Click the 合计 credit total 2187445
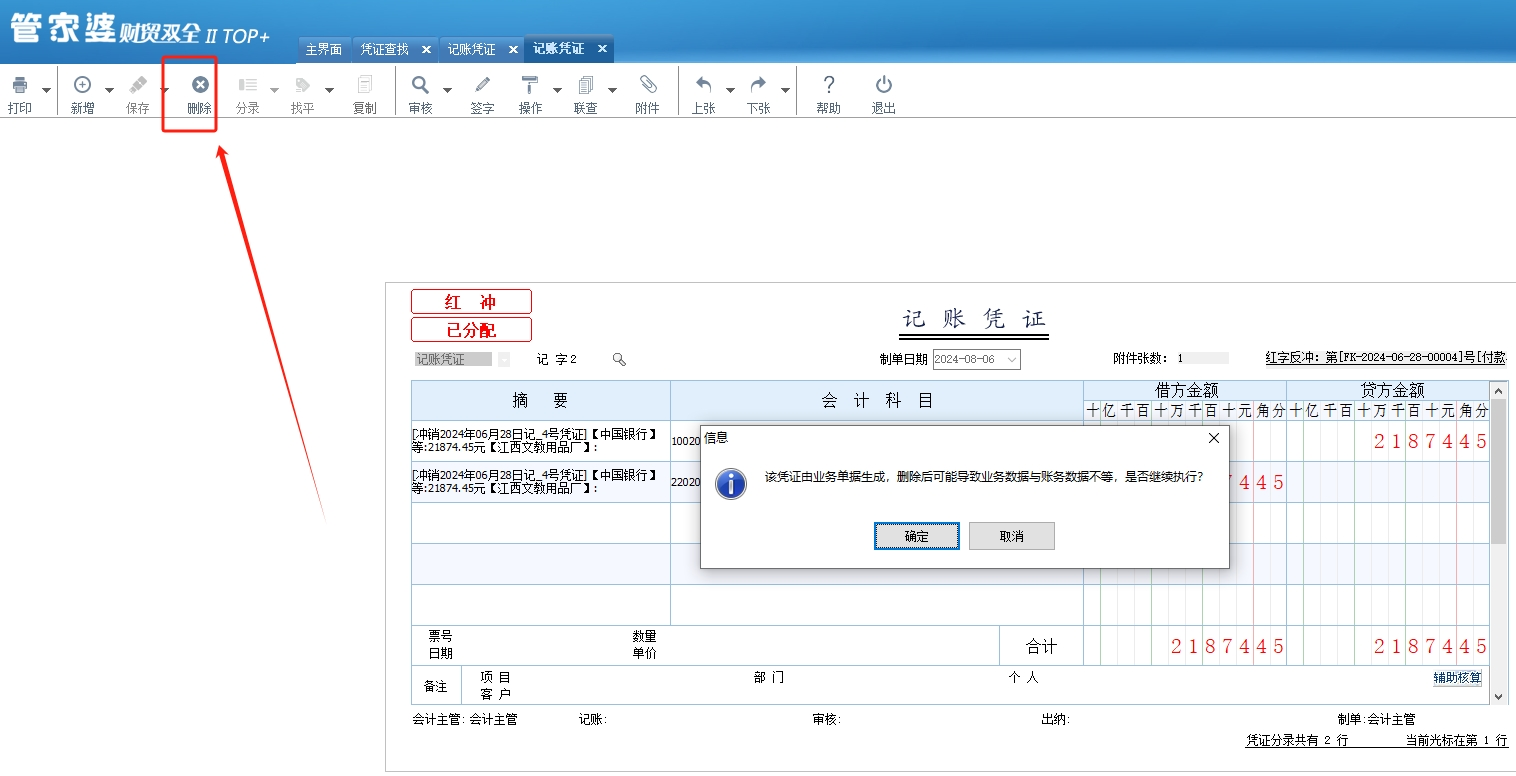 click(x=1429, y=646)
